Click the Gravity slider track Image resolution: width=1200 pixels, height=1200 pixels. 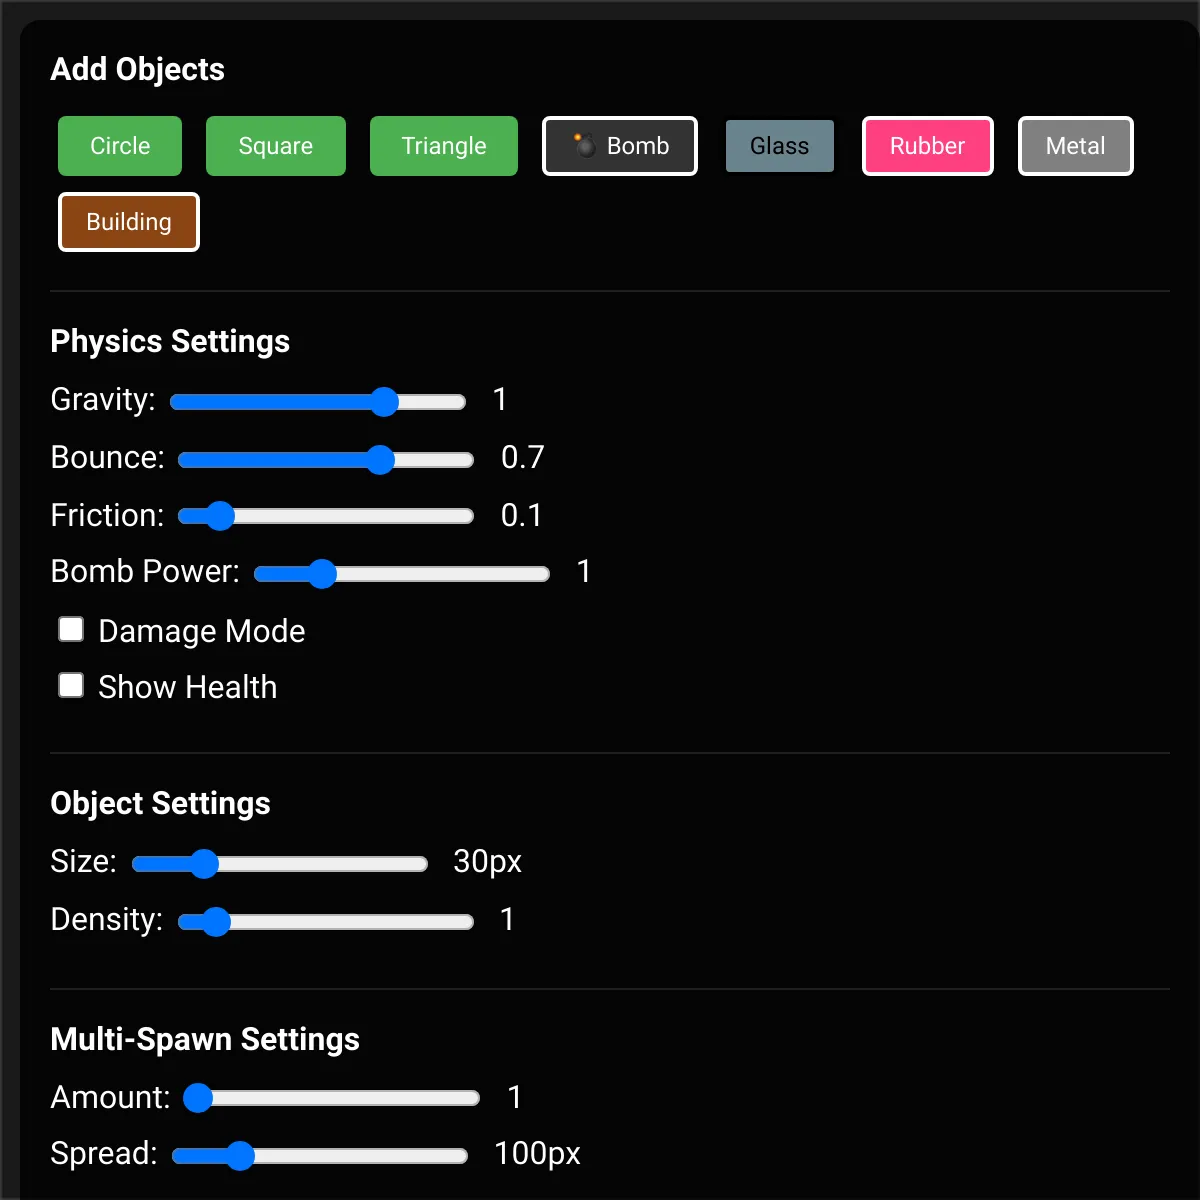click(x=318, y=402)
